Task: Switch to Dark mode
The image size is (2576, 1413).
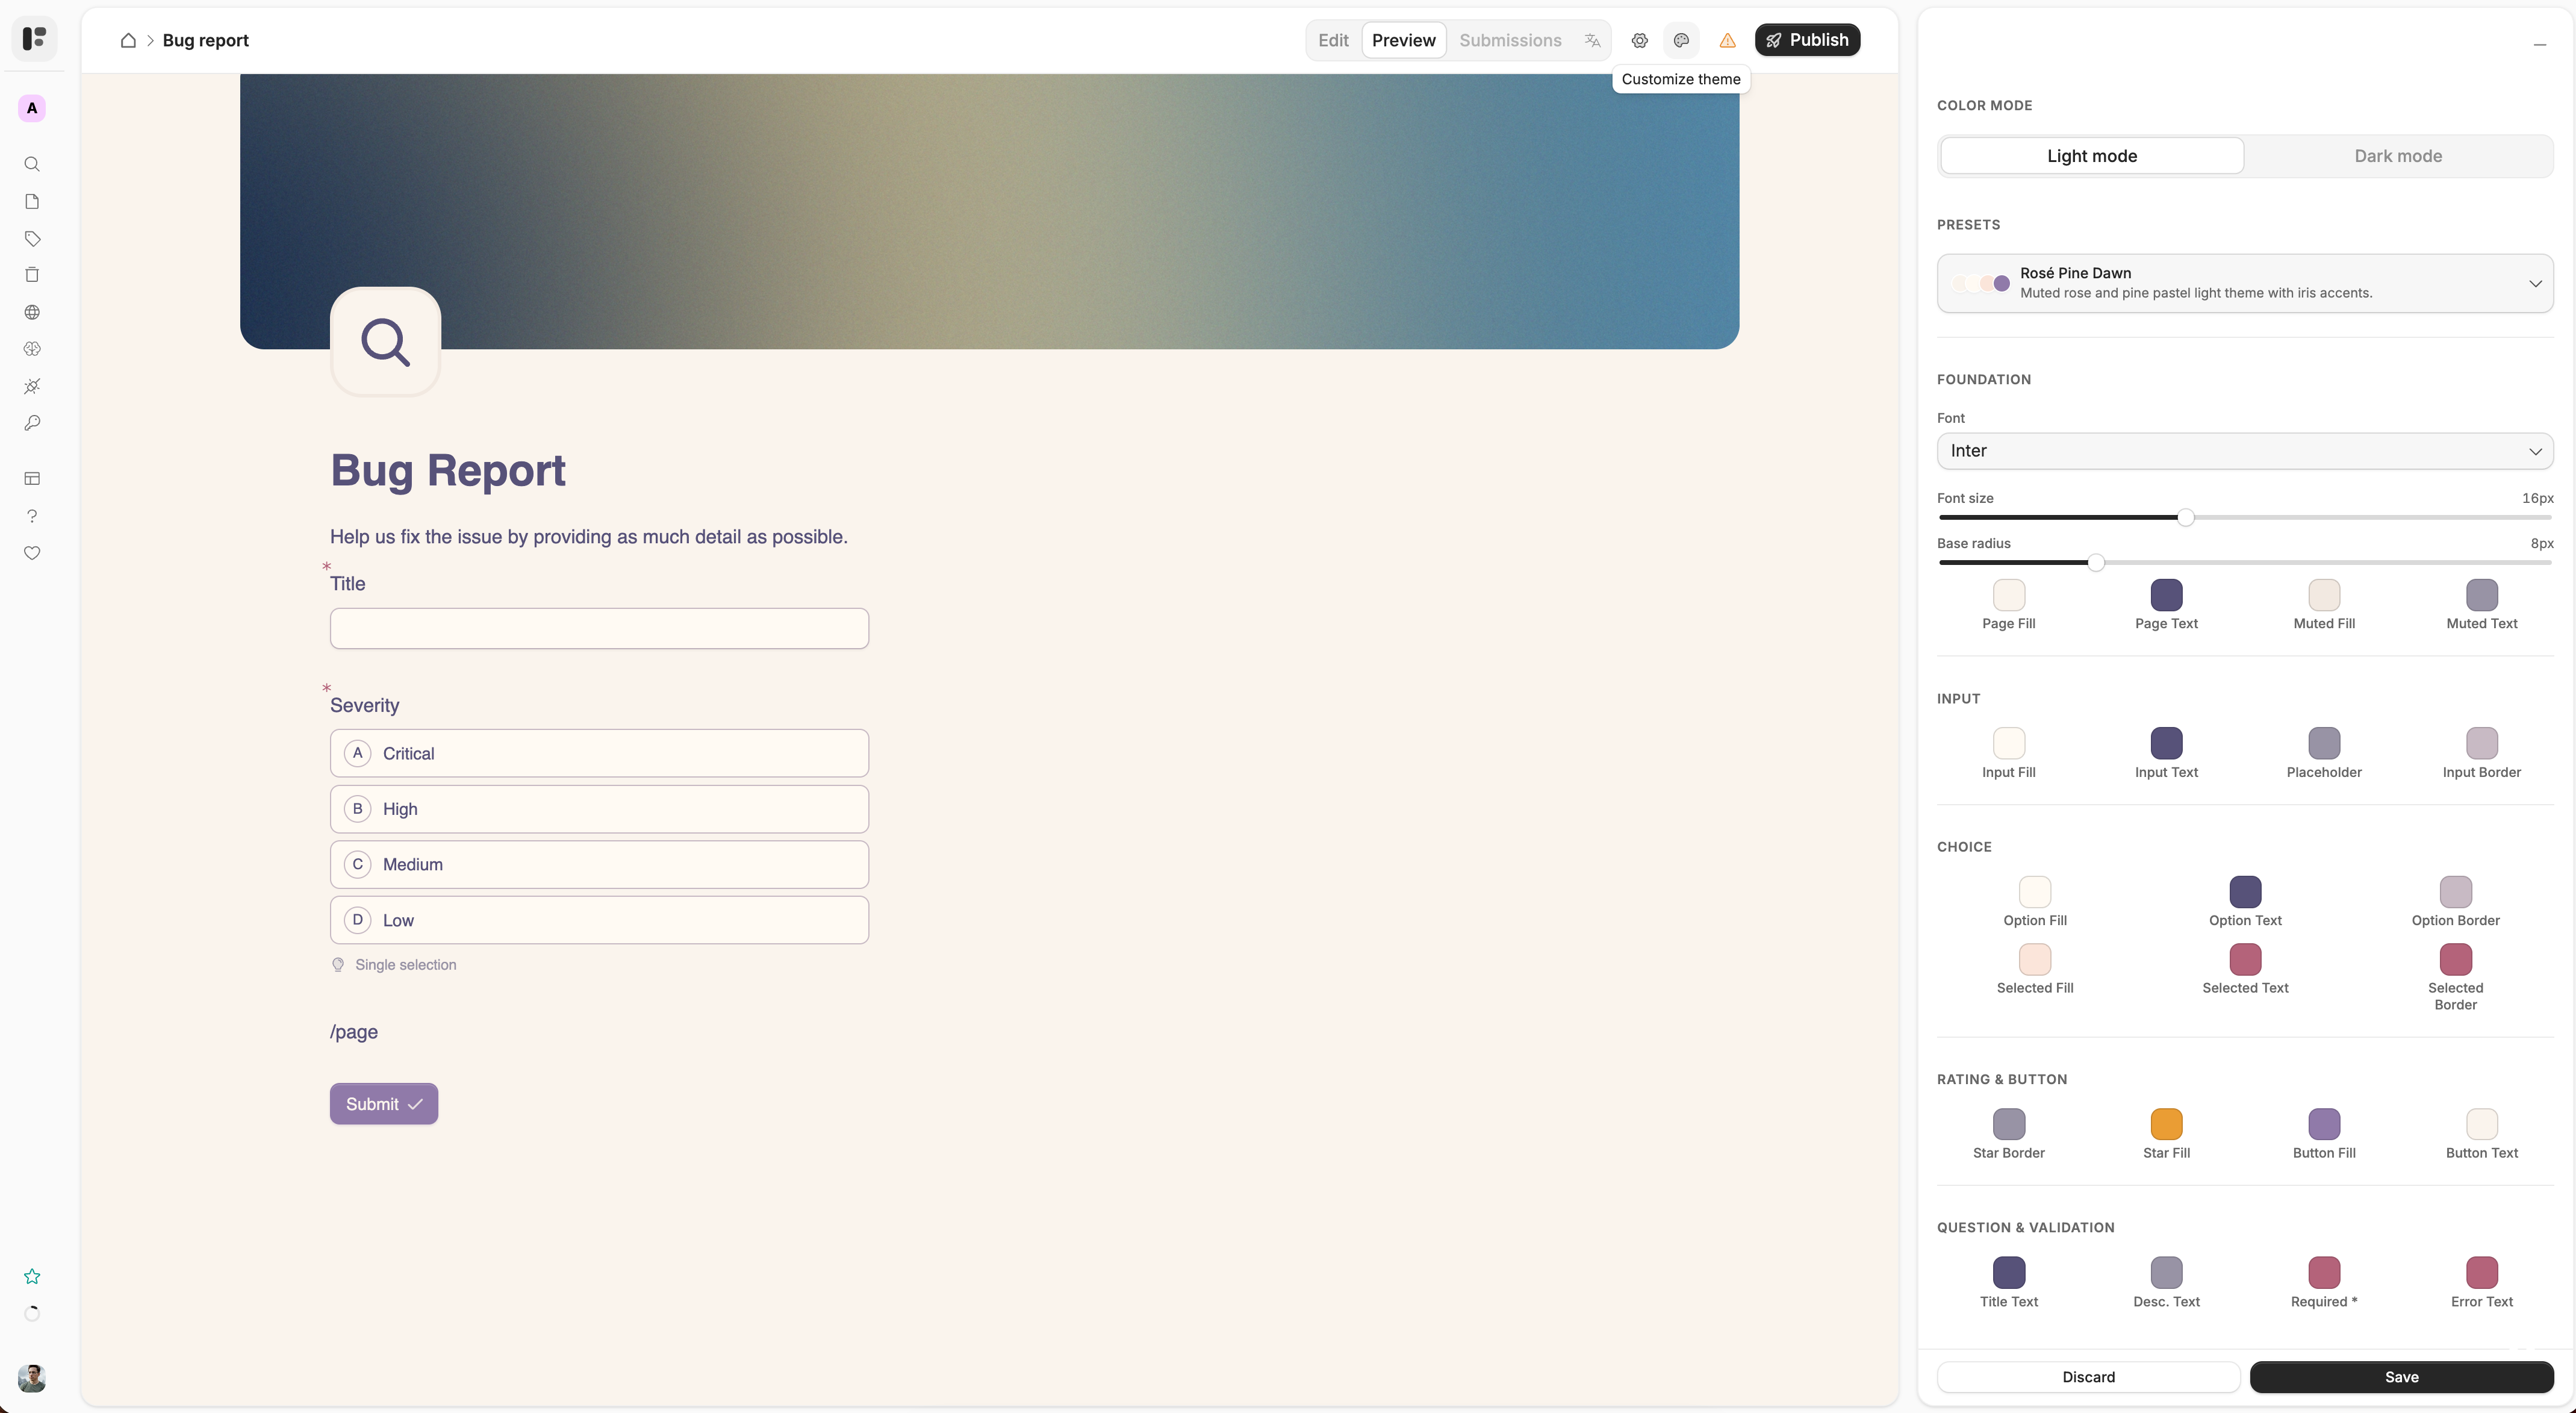Action: click(2398, 156)
